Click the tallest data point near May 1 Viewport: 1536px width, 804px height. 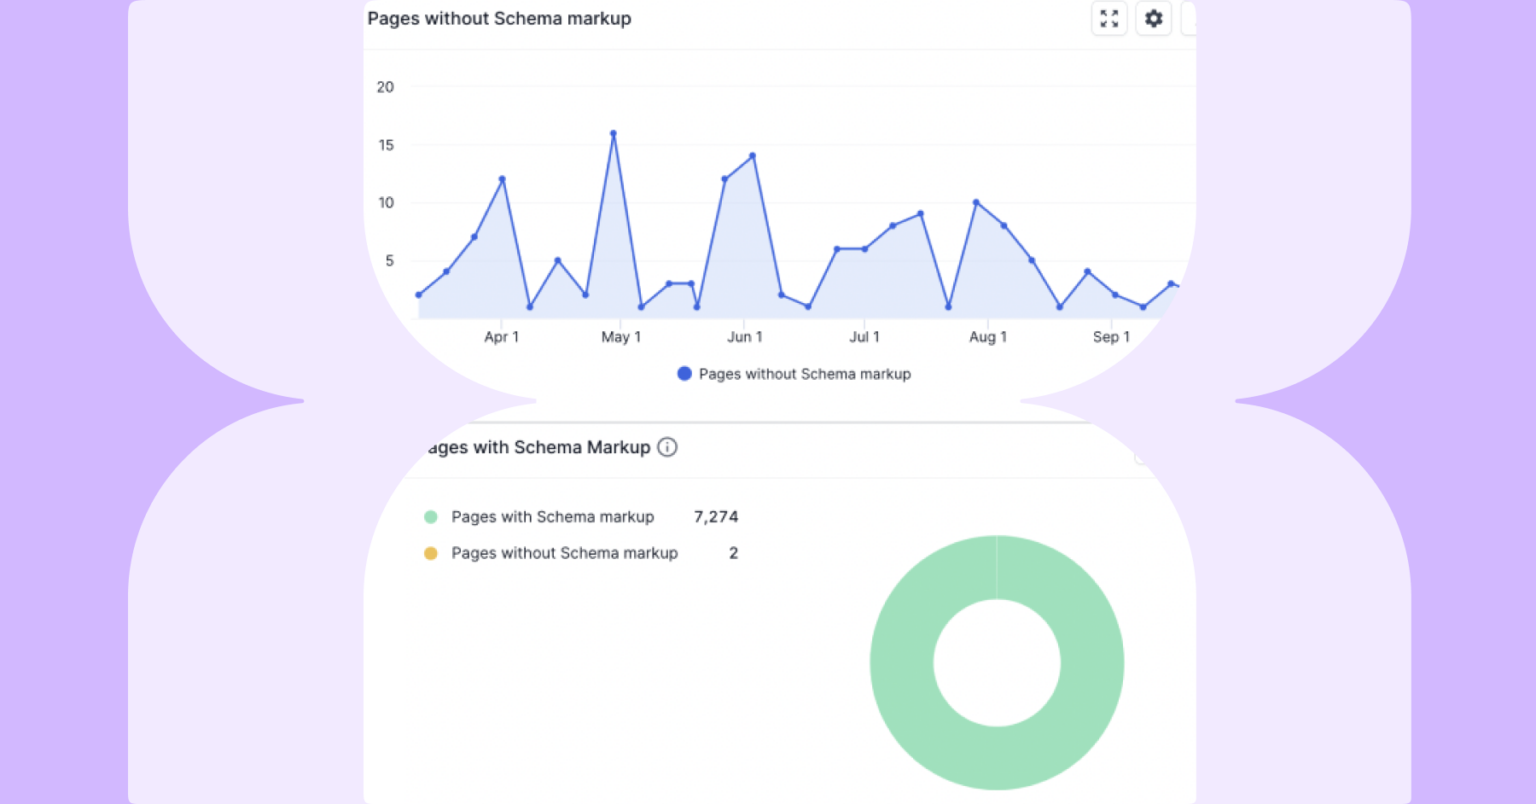613,132
